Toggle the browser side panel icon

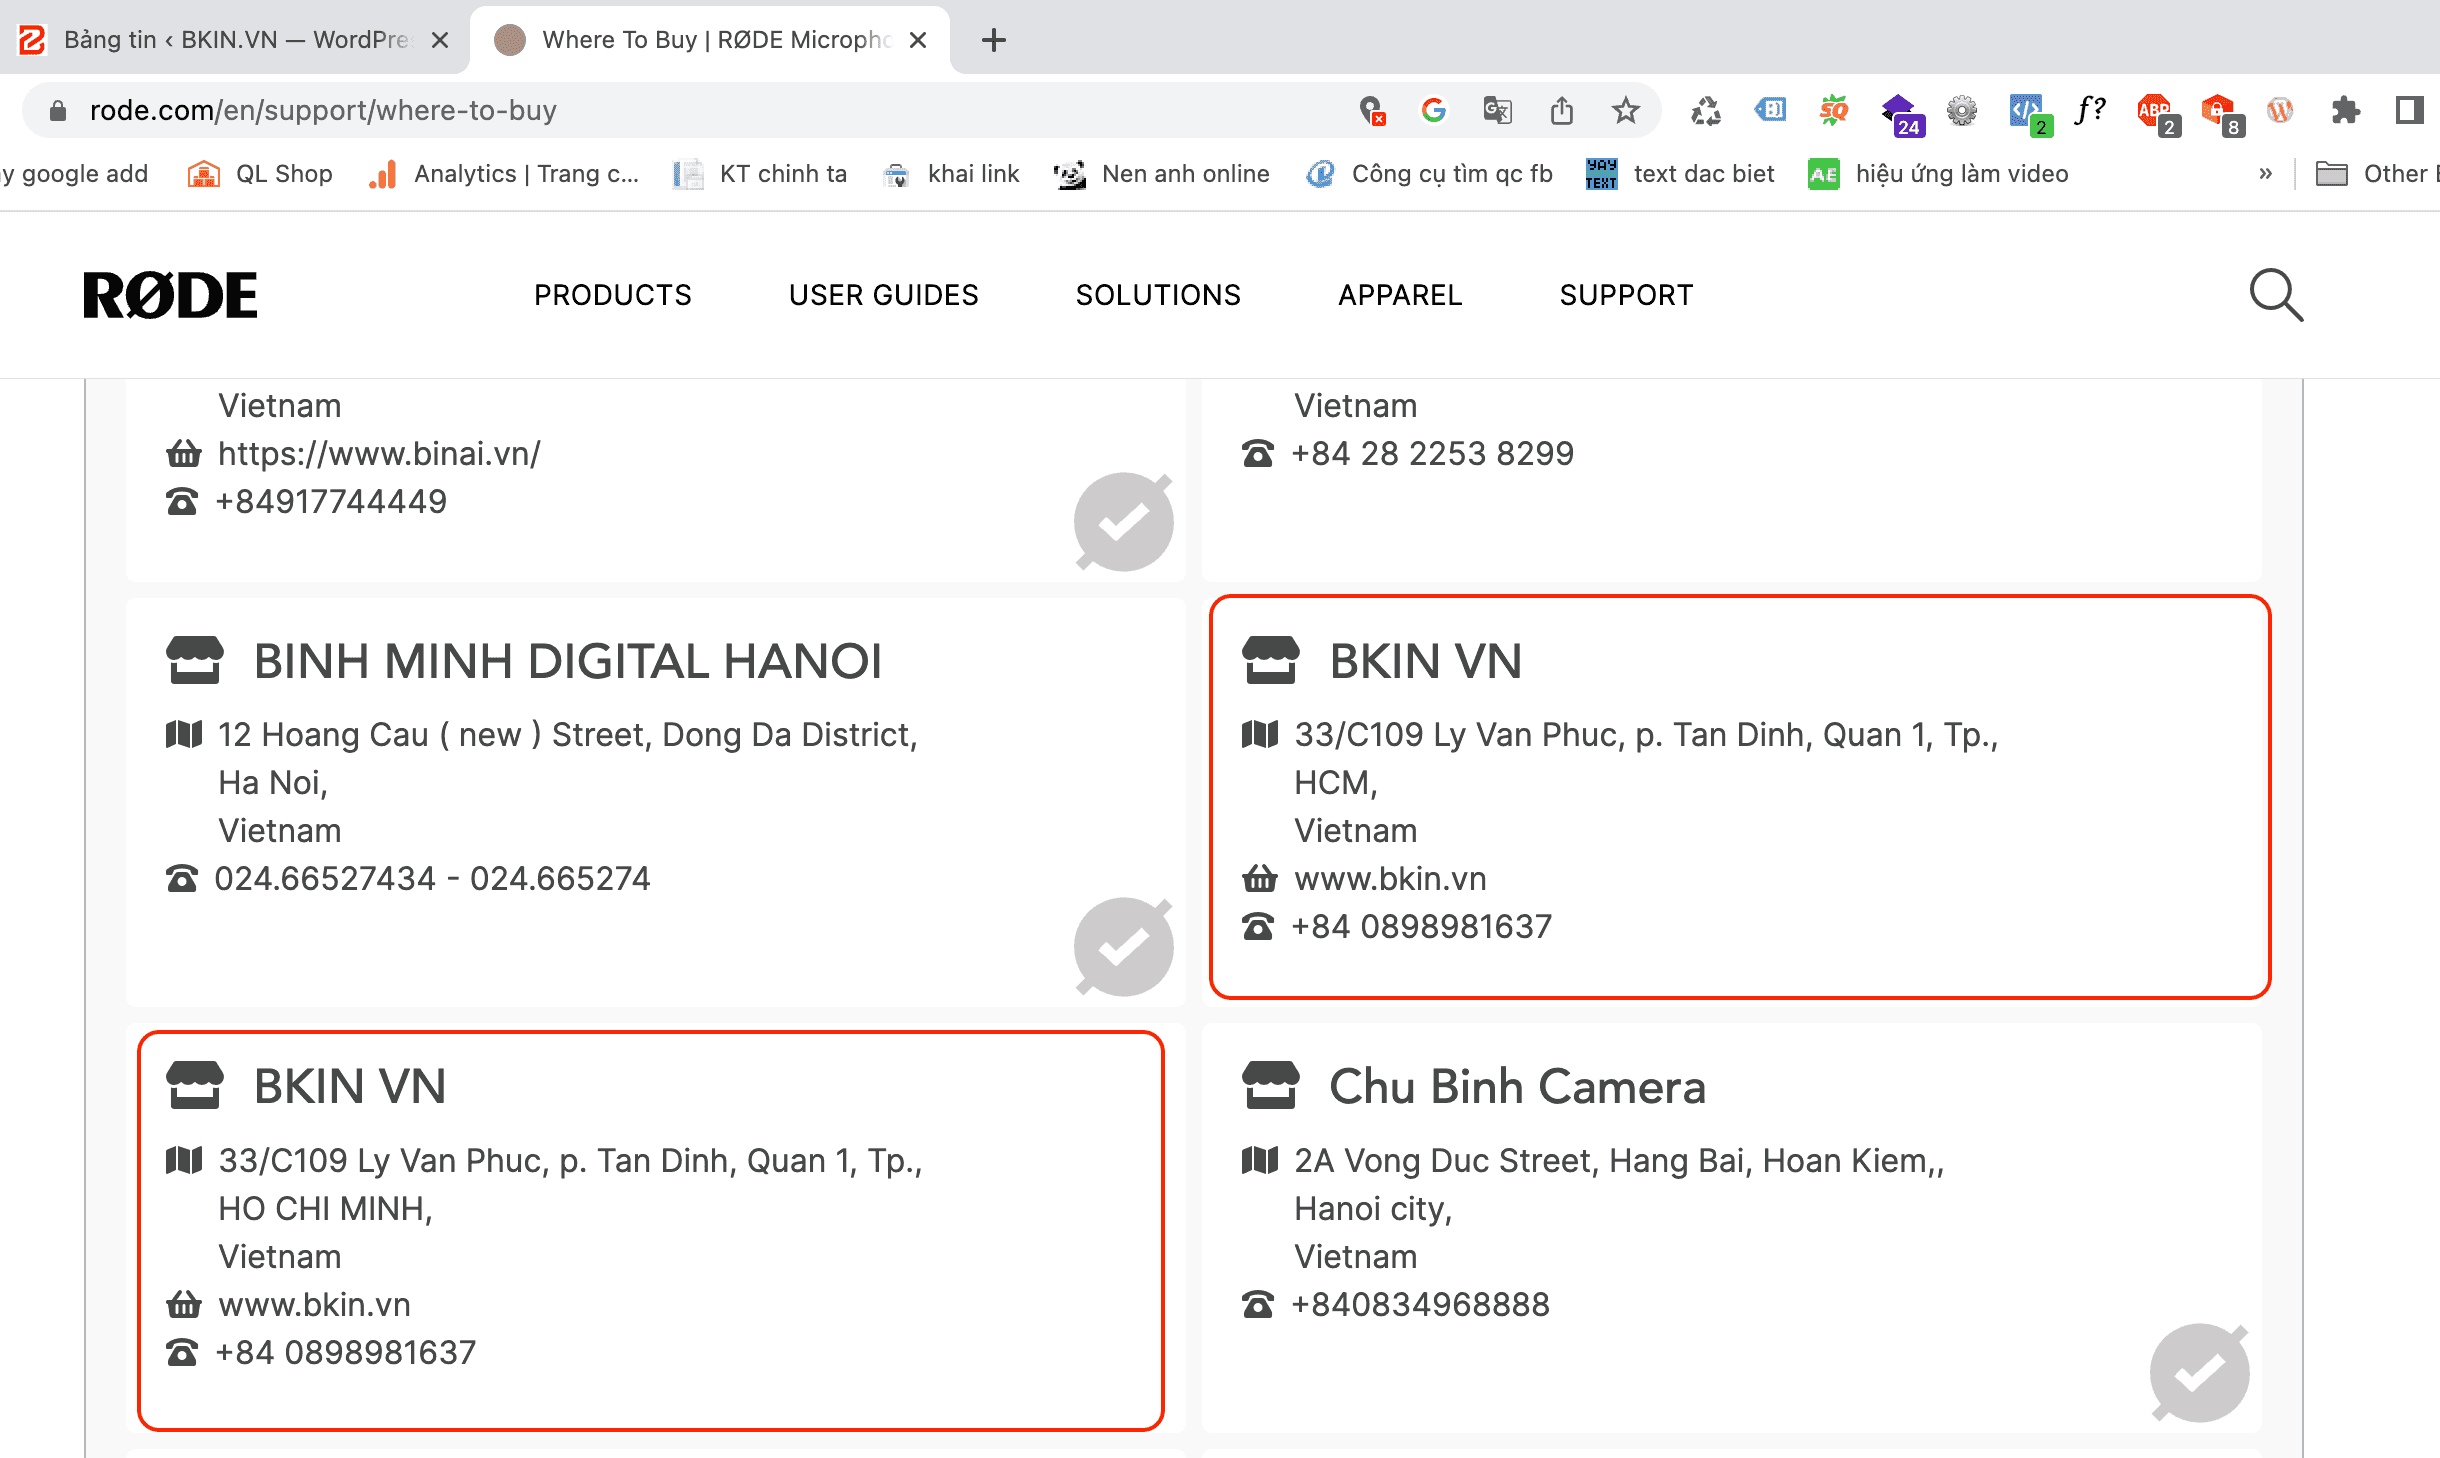coord(2409,110)
